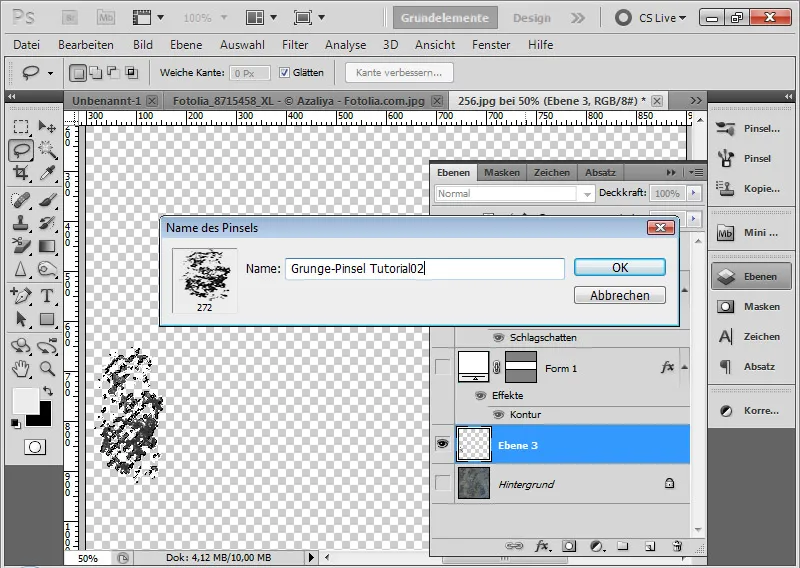
Task: Confirm brush name with OK
Action: click(620, 267)
